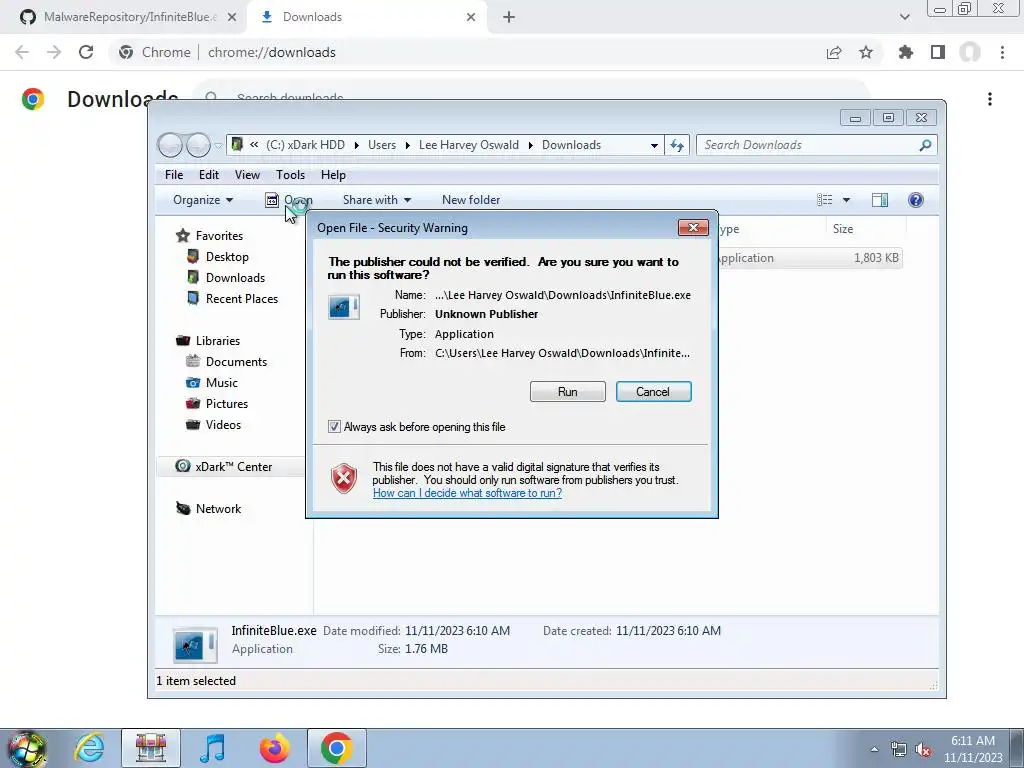Open Music library
This screenshot has width=1024, height=768.
pyautogui.click(x=221, y=383)
